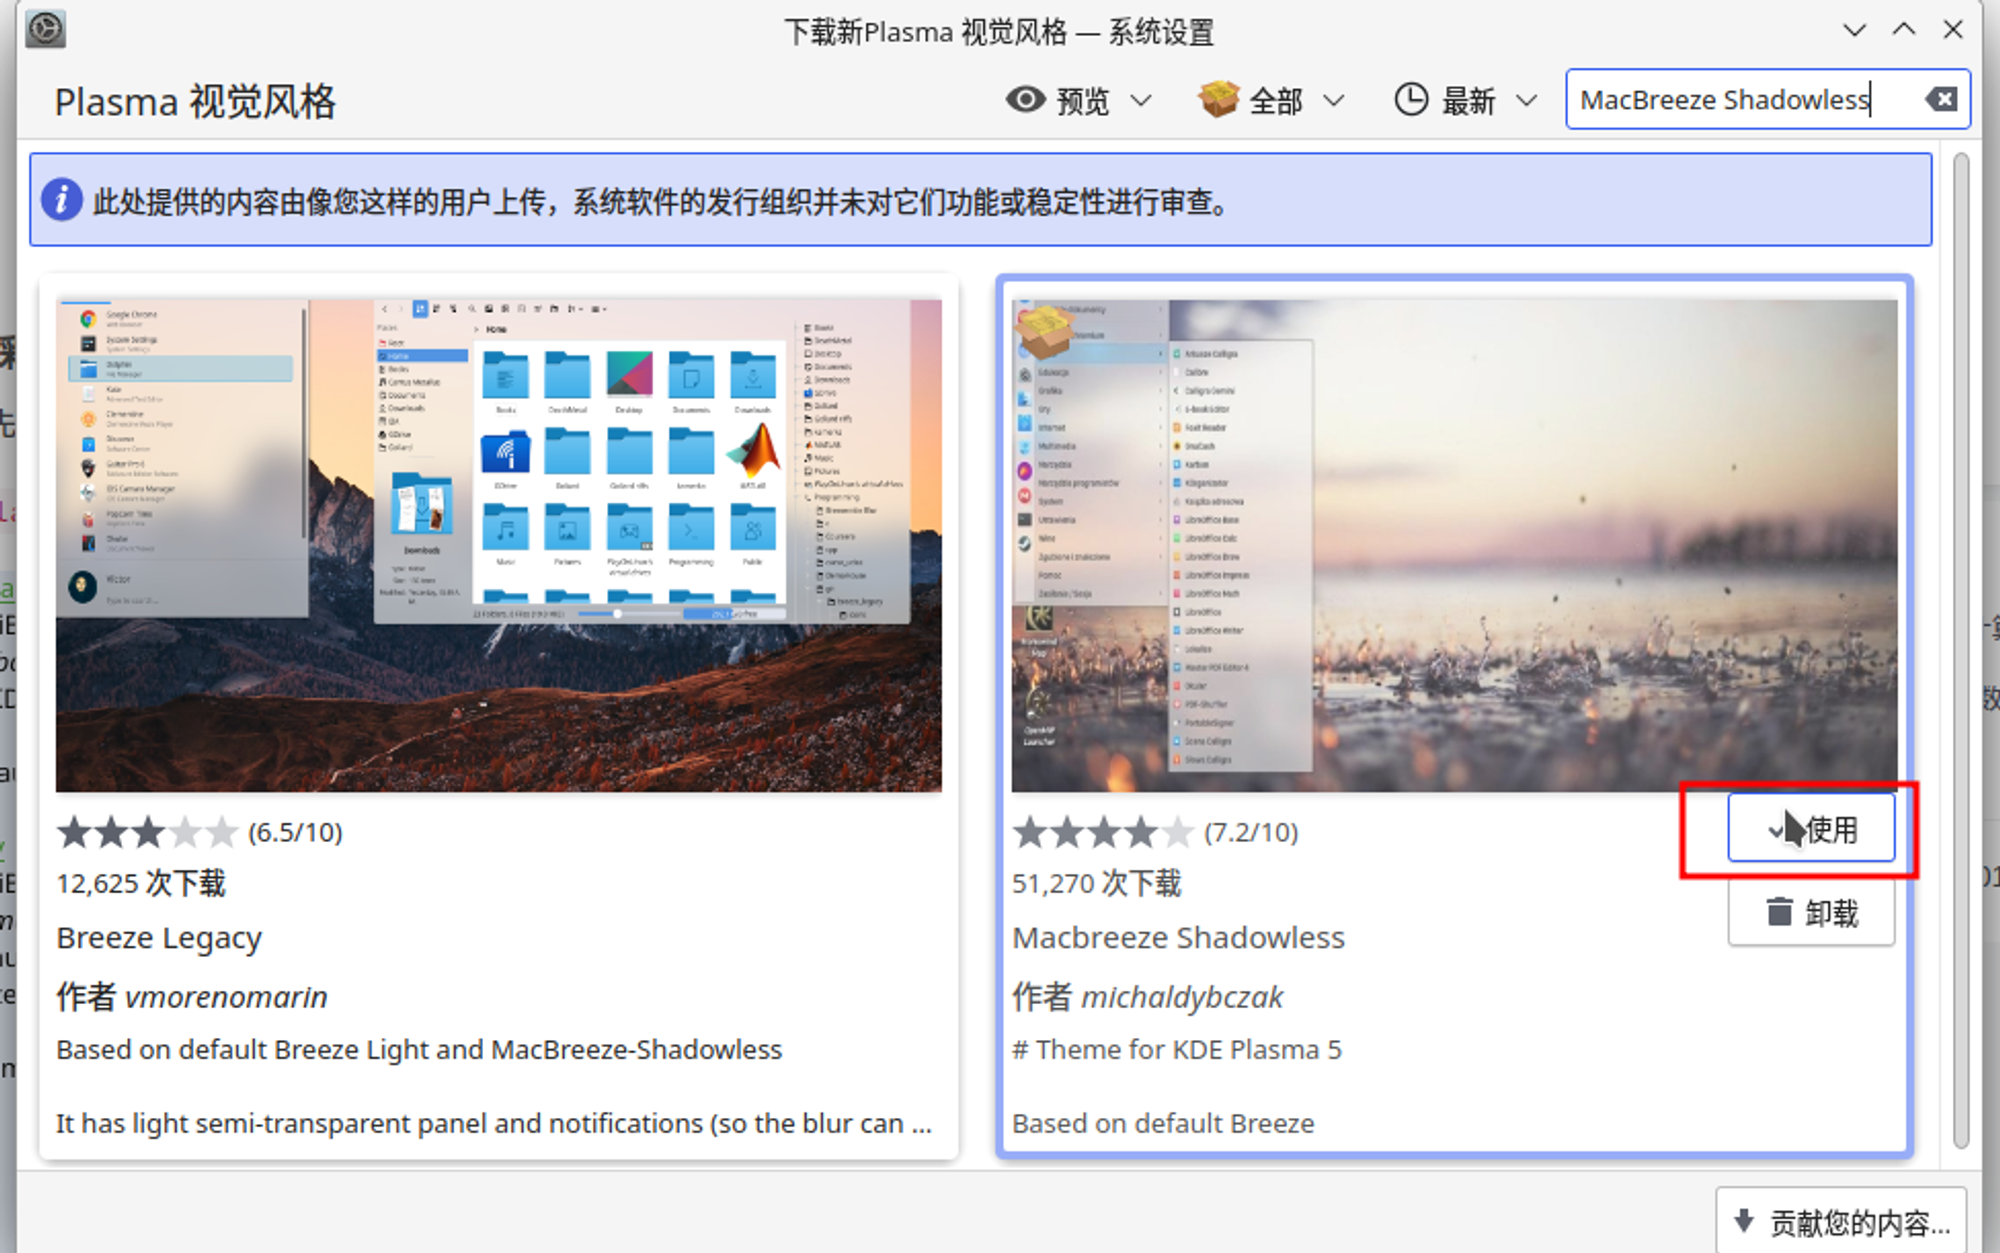Click the title bar keep-below chevron down button
This screenshot has height=1253, width=2000.
(x=1854, y=30)
